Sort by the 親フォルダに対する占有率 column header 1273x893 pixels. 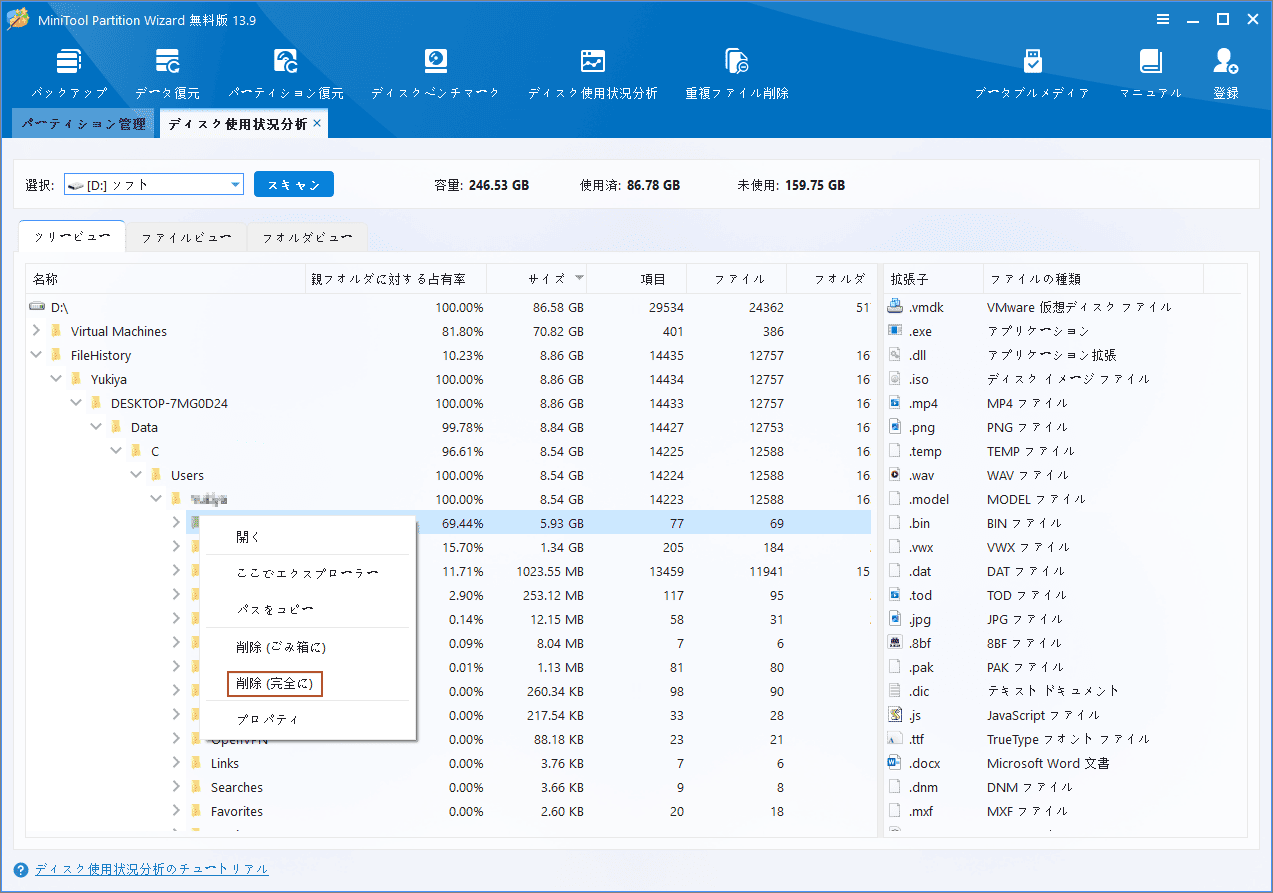(397, 279)
